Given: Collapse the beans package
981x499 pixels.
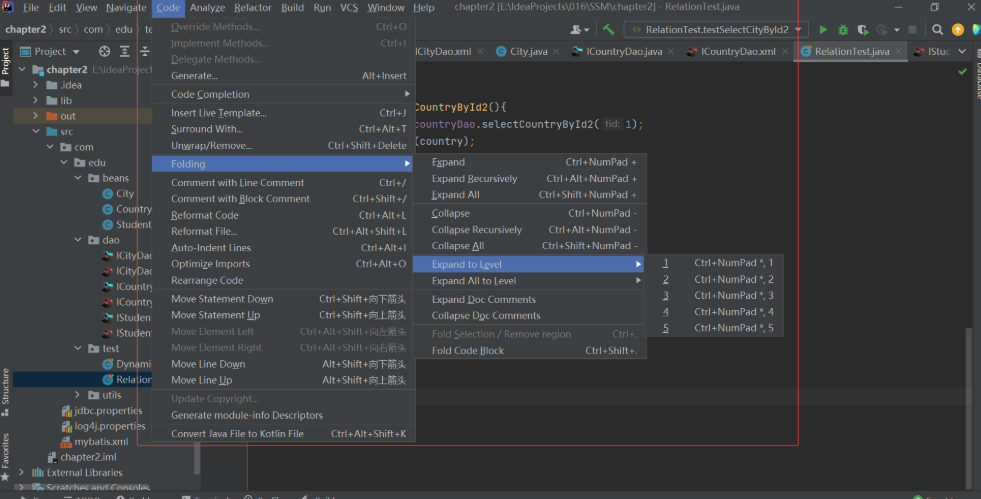Looking at the screenshot, I should 78,178.
